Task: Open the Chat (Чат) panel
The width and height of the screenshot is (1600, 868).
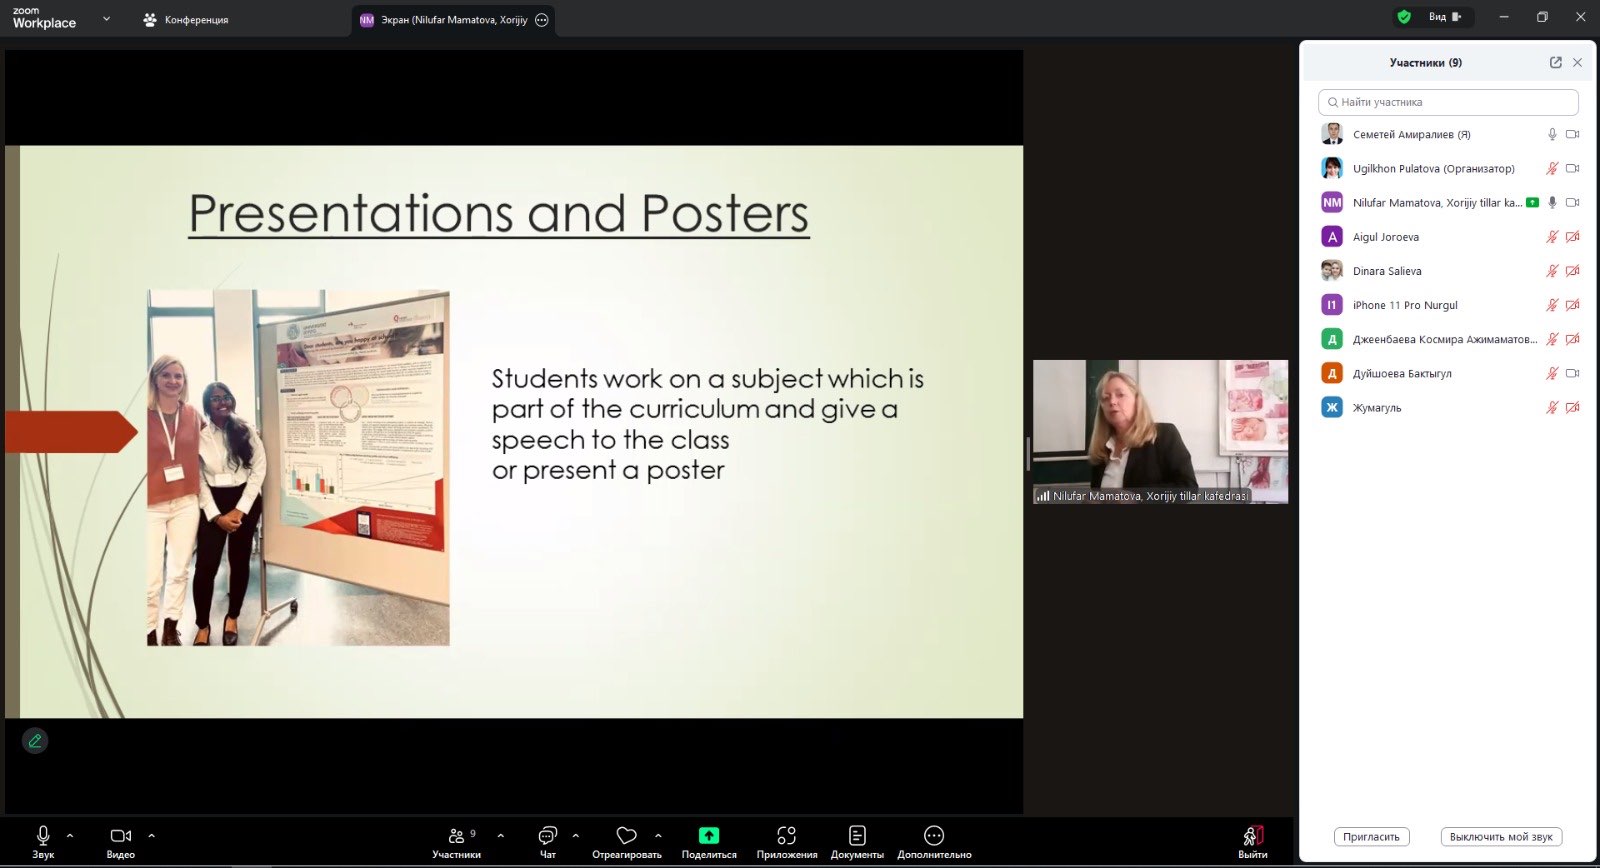Action: tap(547, 836)
